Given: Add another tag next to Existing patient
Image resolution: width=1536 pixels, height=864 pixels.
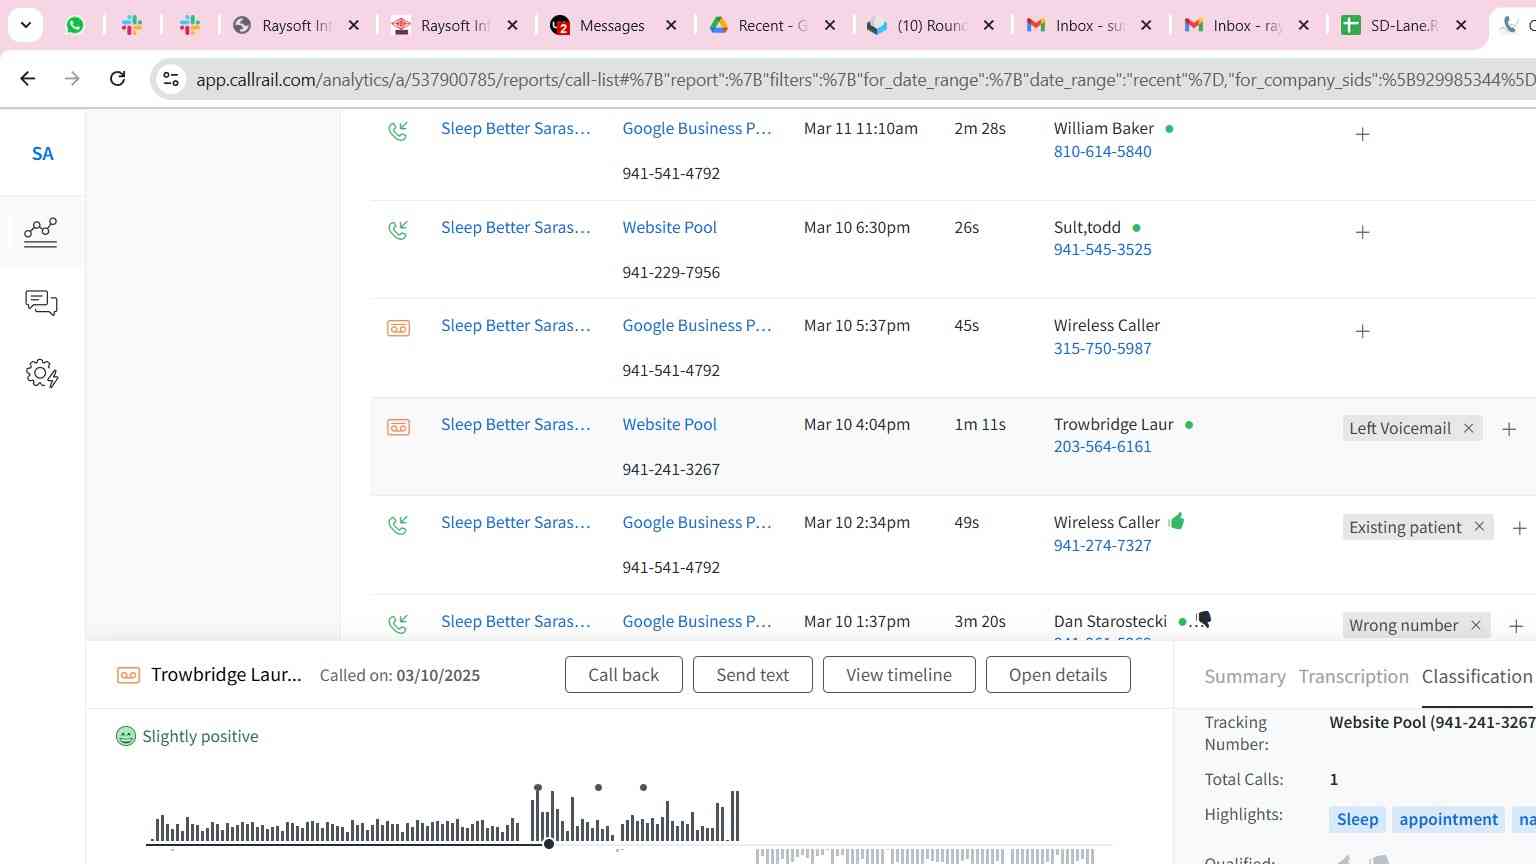Looking at the screenshot, I should (1519, 528).
